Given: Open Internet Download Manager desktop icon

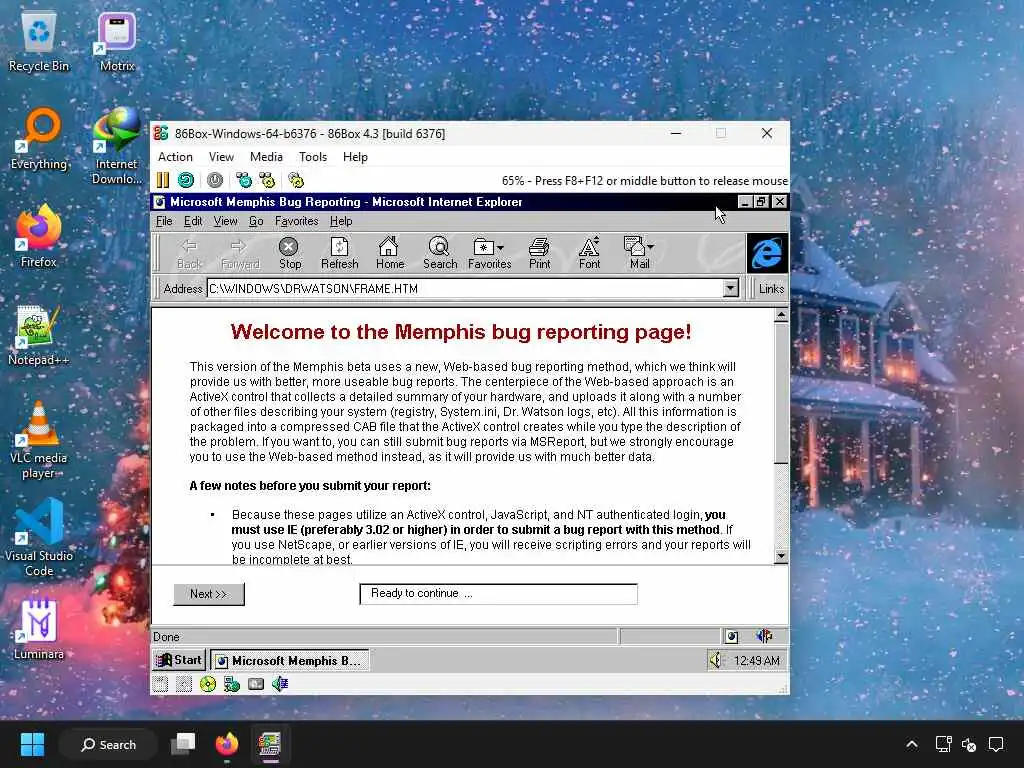Looking at the screenshot, I should [117, 145].
